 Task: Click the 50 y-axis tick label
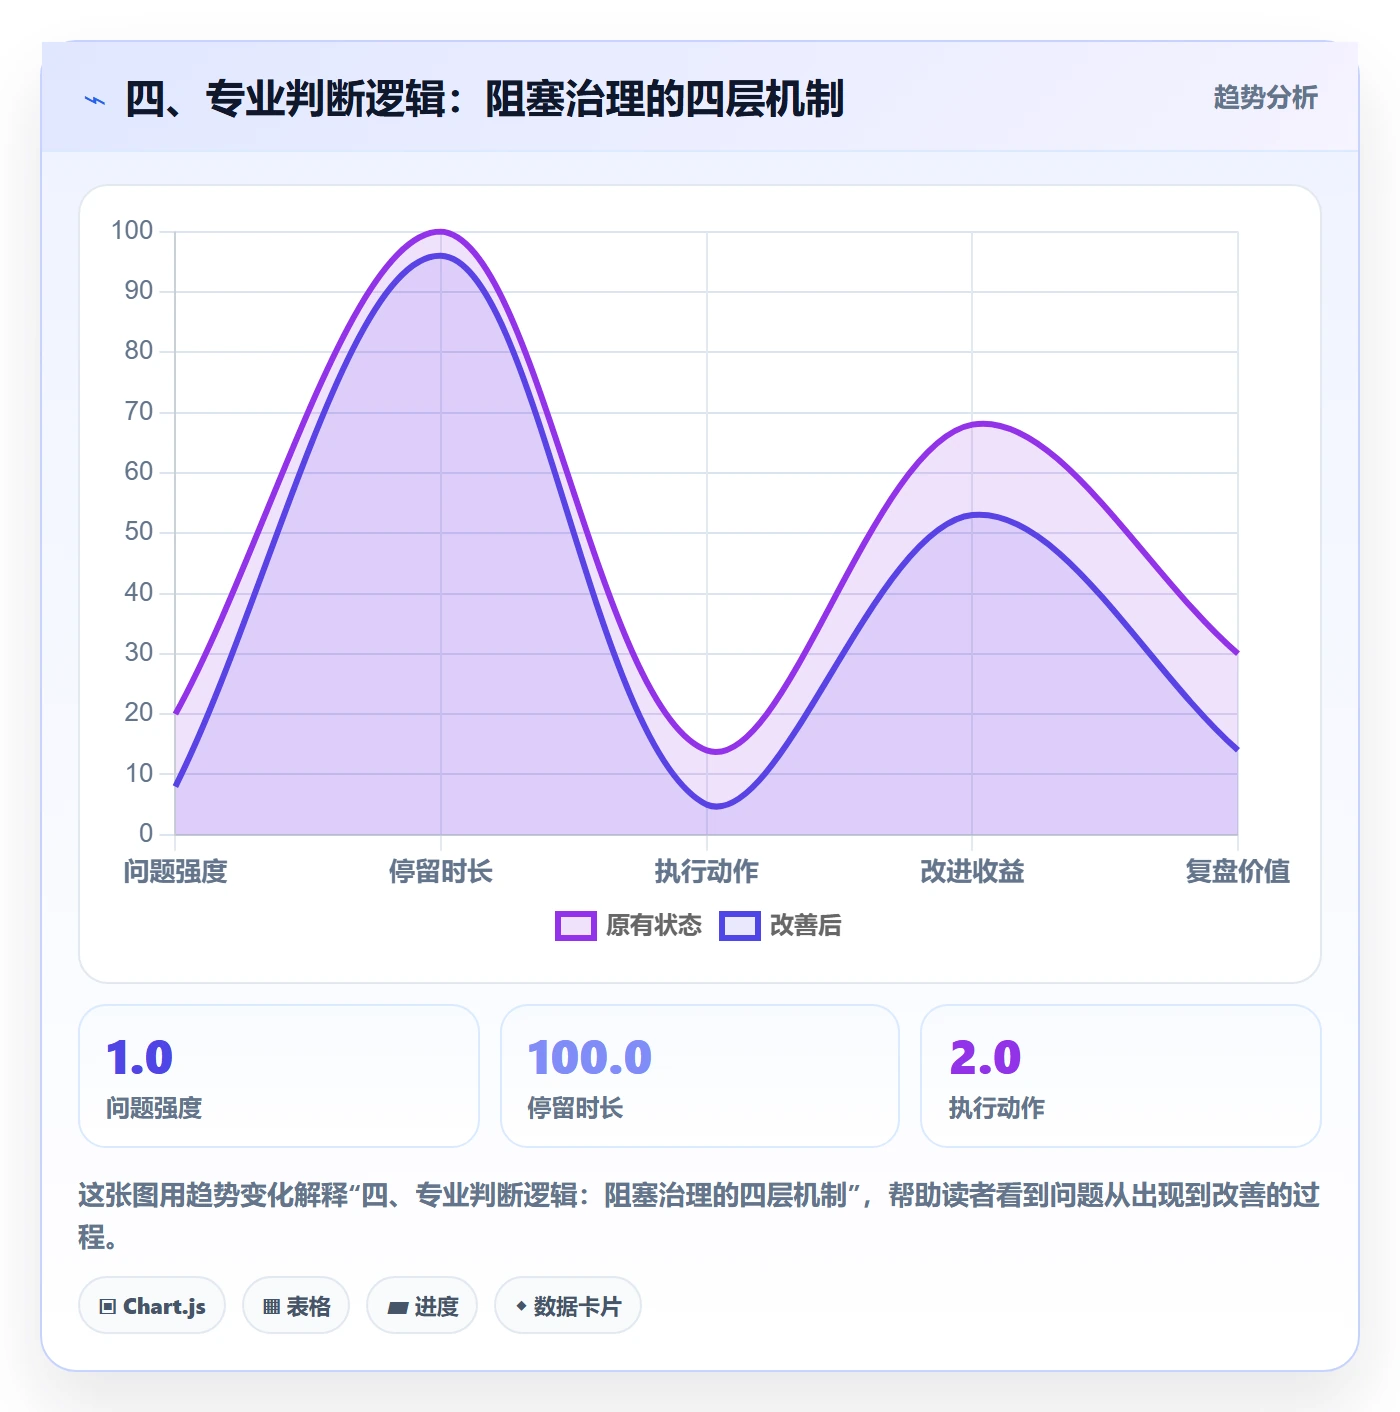[x=139, y=532]
